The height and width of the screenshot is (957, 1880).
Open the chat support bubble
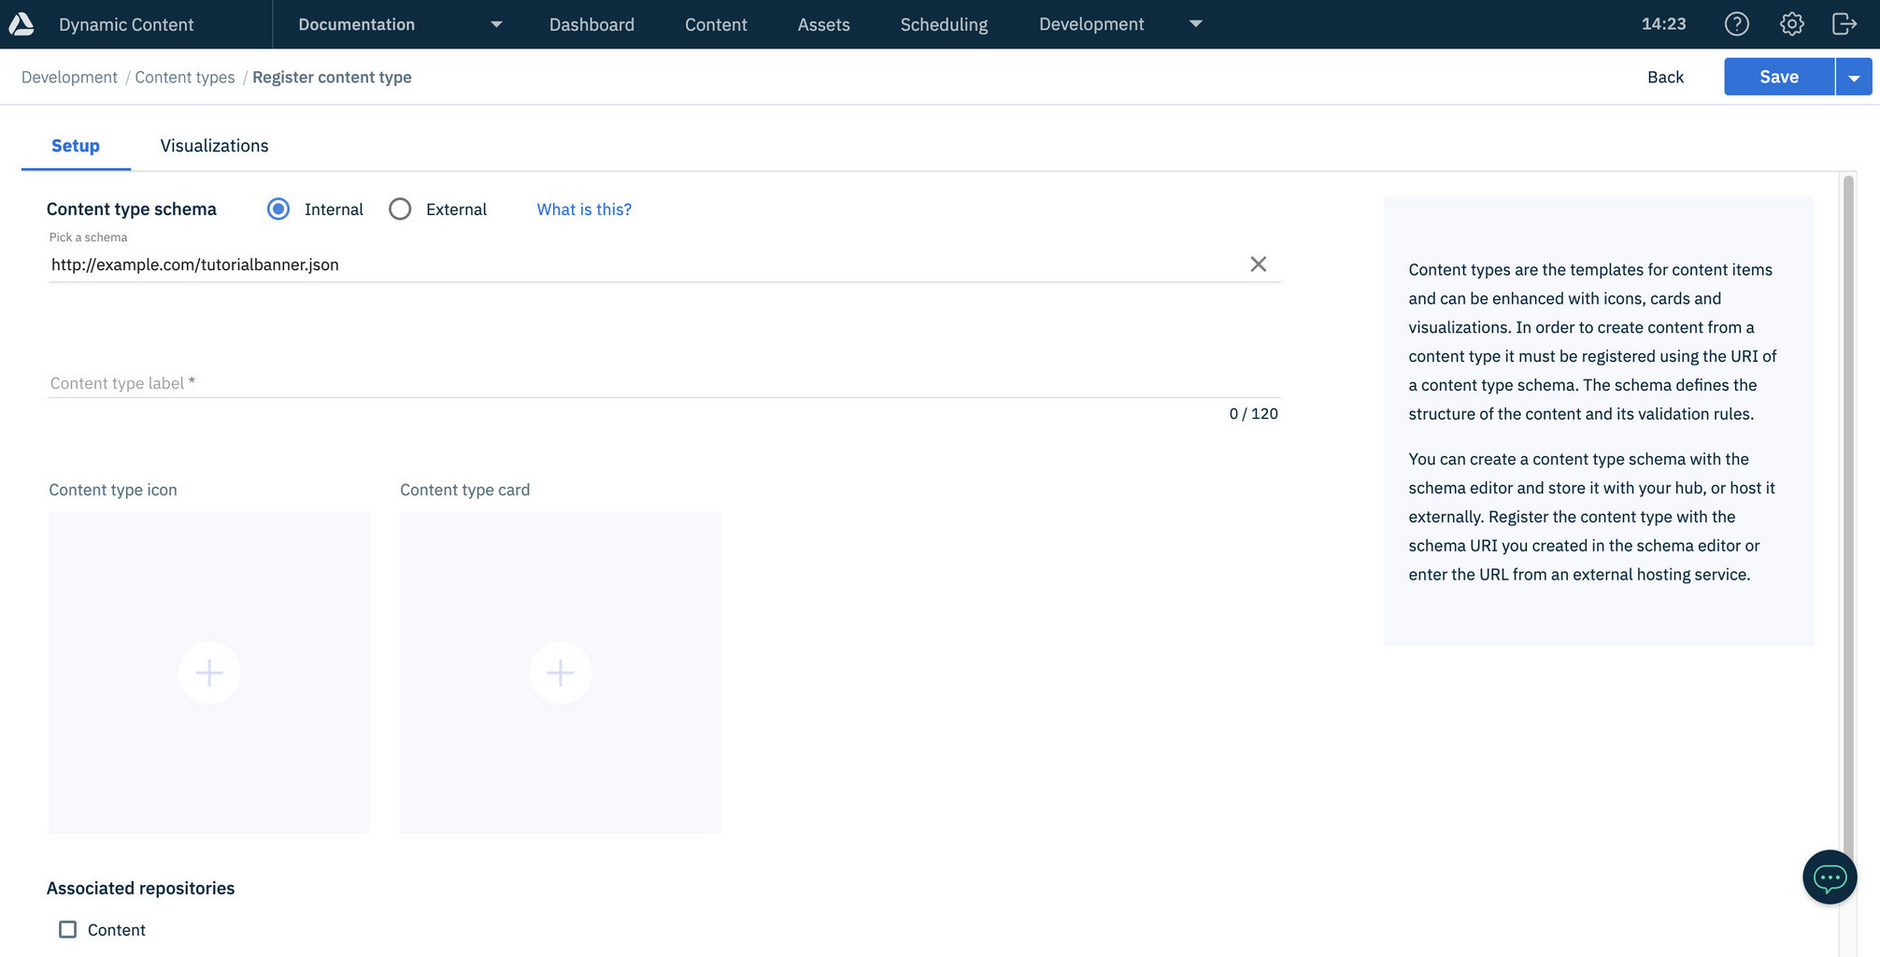point(1830,877)
